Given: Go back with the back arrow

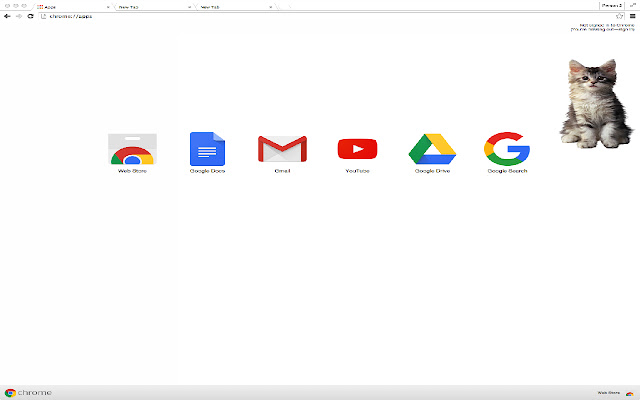Looking at the screenshot, I should coord(7,16).
